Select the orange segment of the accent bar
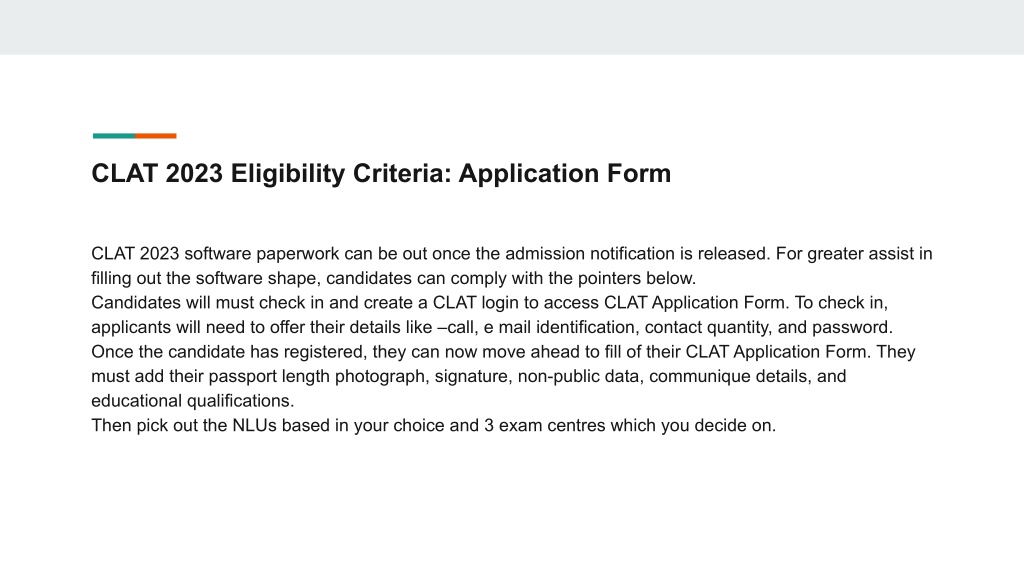 click(x=155, y=136)
